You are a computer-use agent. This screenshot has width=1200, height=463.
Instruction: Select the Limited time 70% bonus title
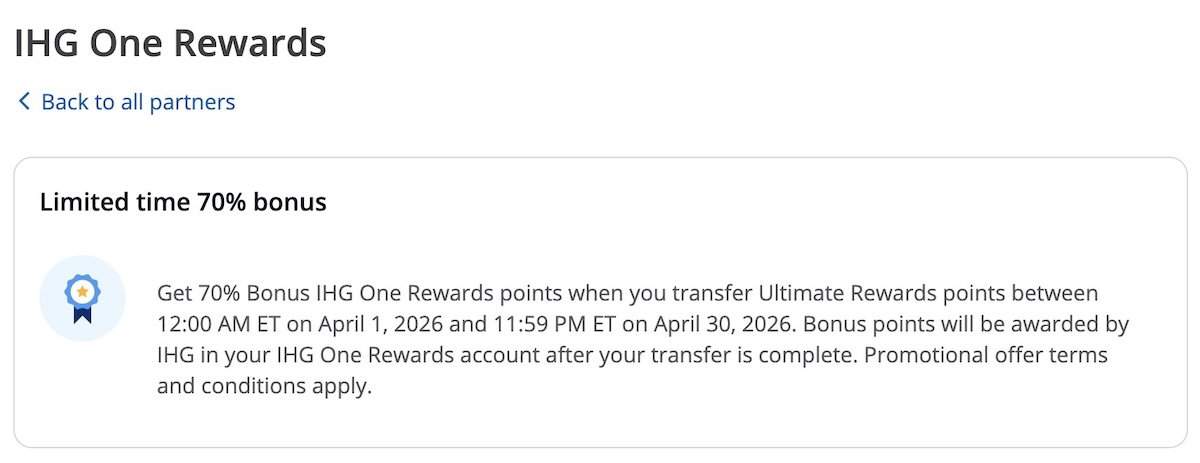(183, 202)
